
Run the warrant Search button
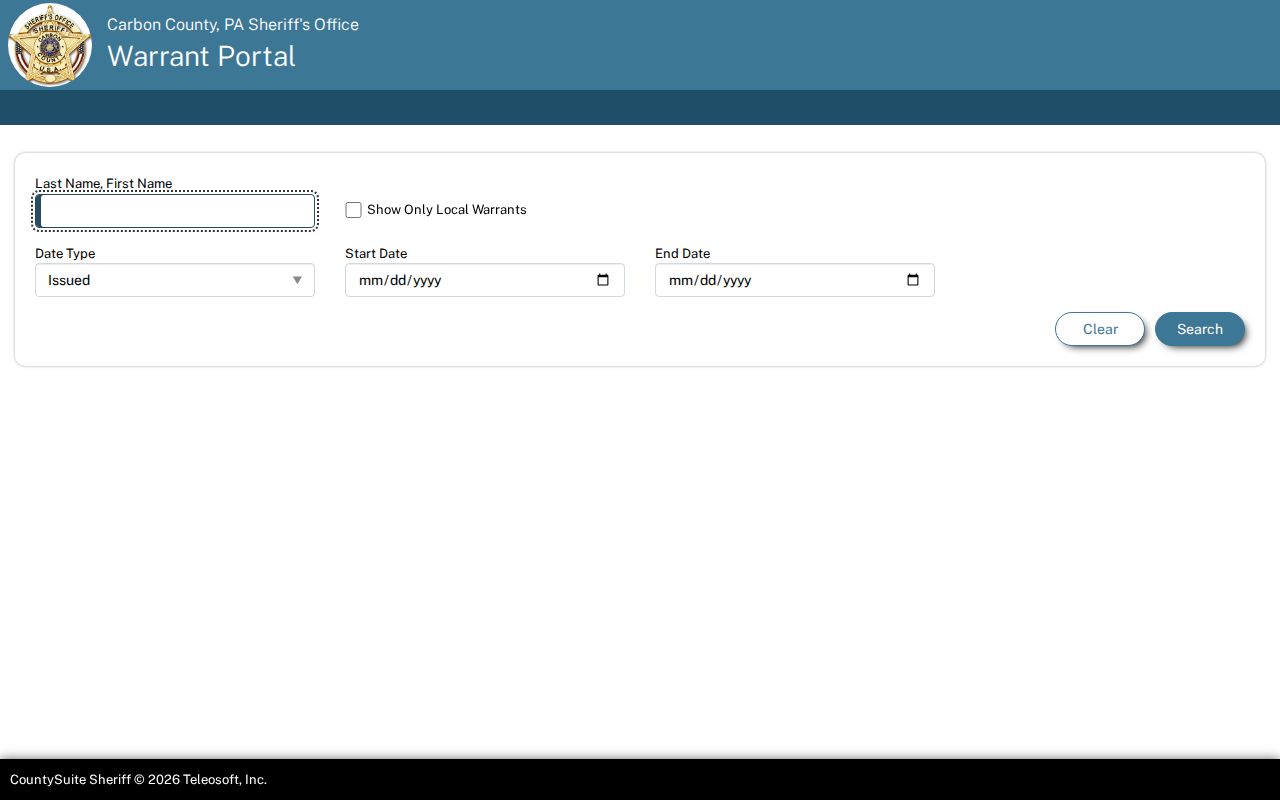click(1200, 329)
